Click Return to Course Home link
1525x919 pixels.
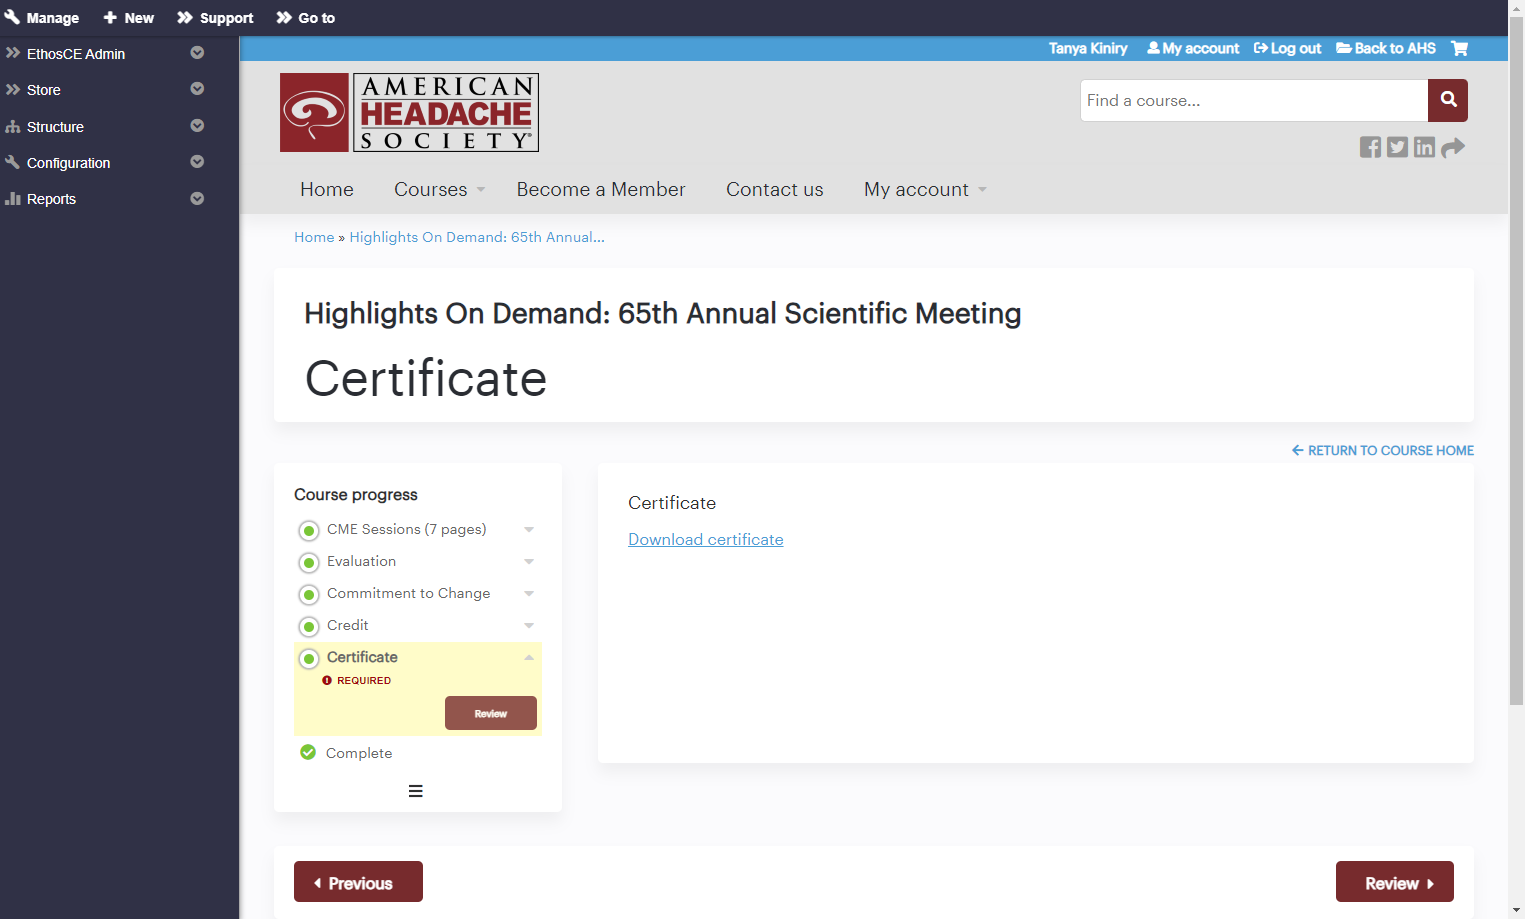[1383, 450]
